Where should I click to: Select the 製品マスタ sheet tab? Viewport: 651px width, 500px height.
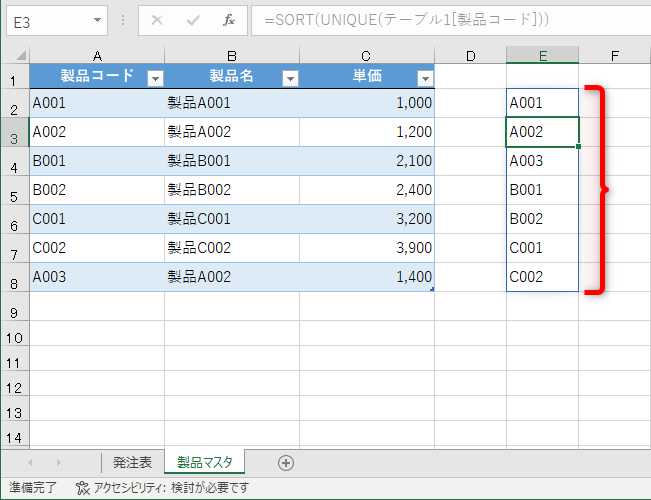pos(205,462)
